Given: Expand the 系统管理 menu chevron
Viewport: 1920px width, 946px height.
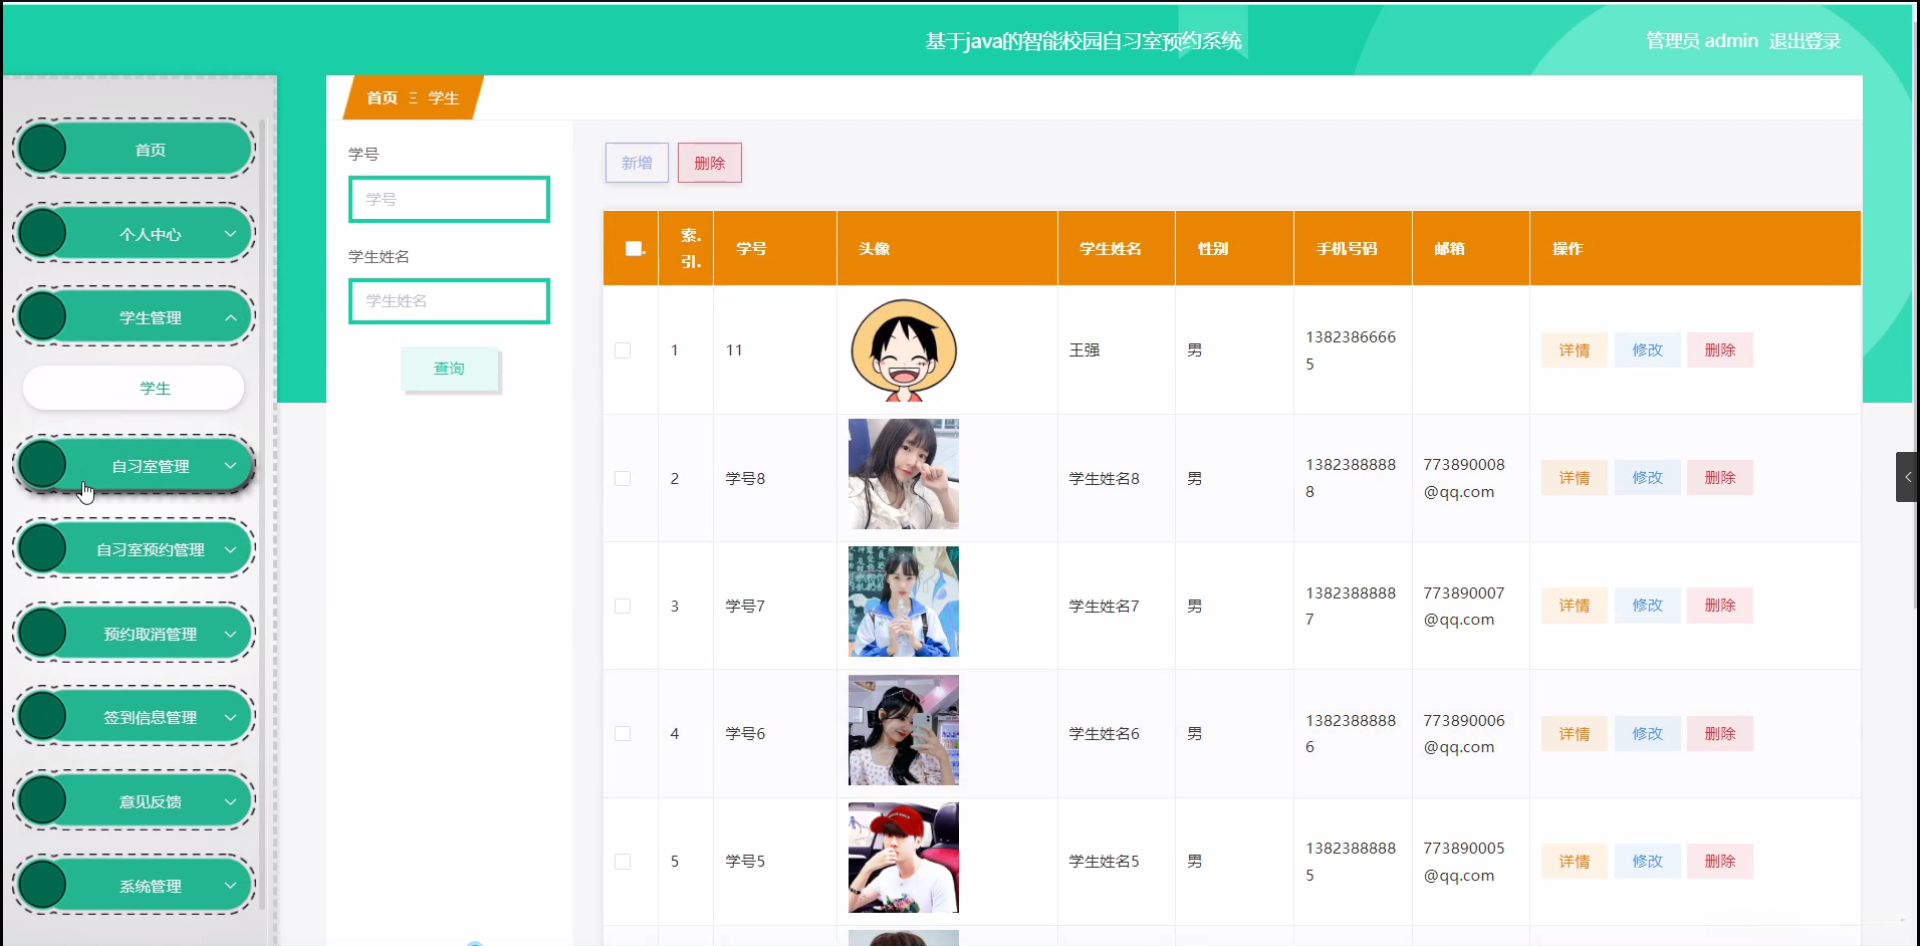Looking at the screenshot, I should click(230, 885).
